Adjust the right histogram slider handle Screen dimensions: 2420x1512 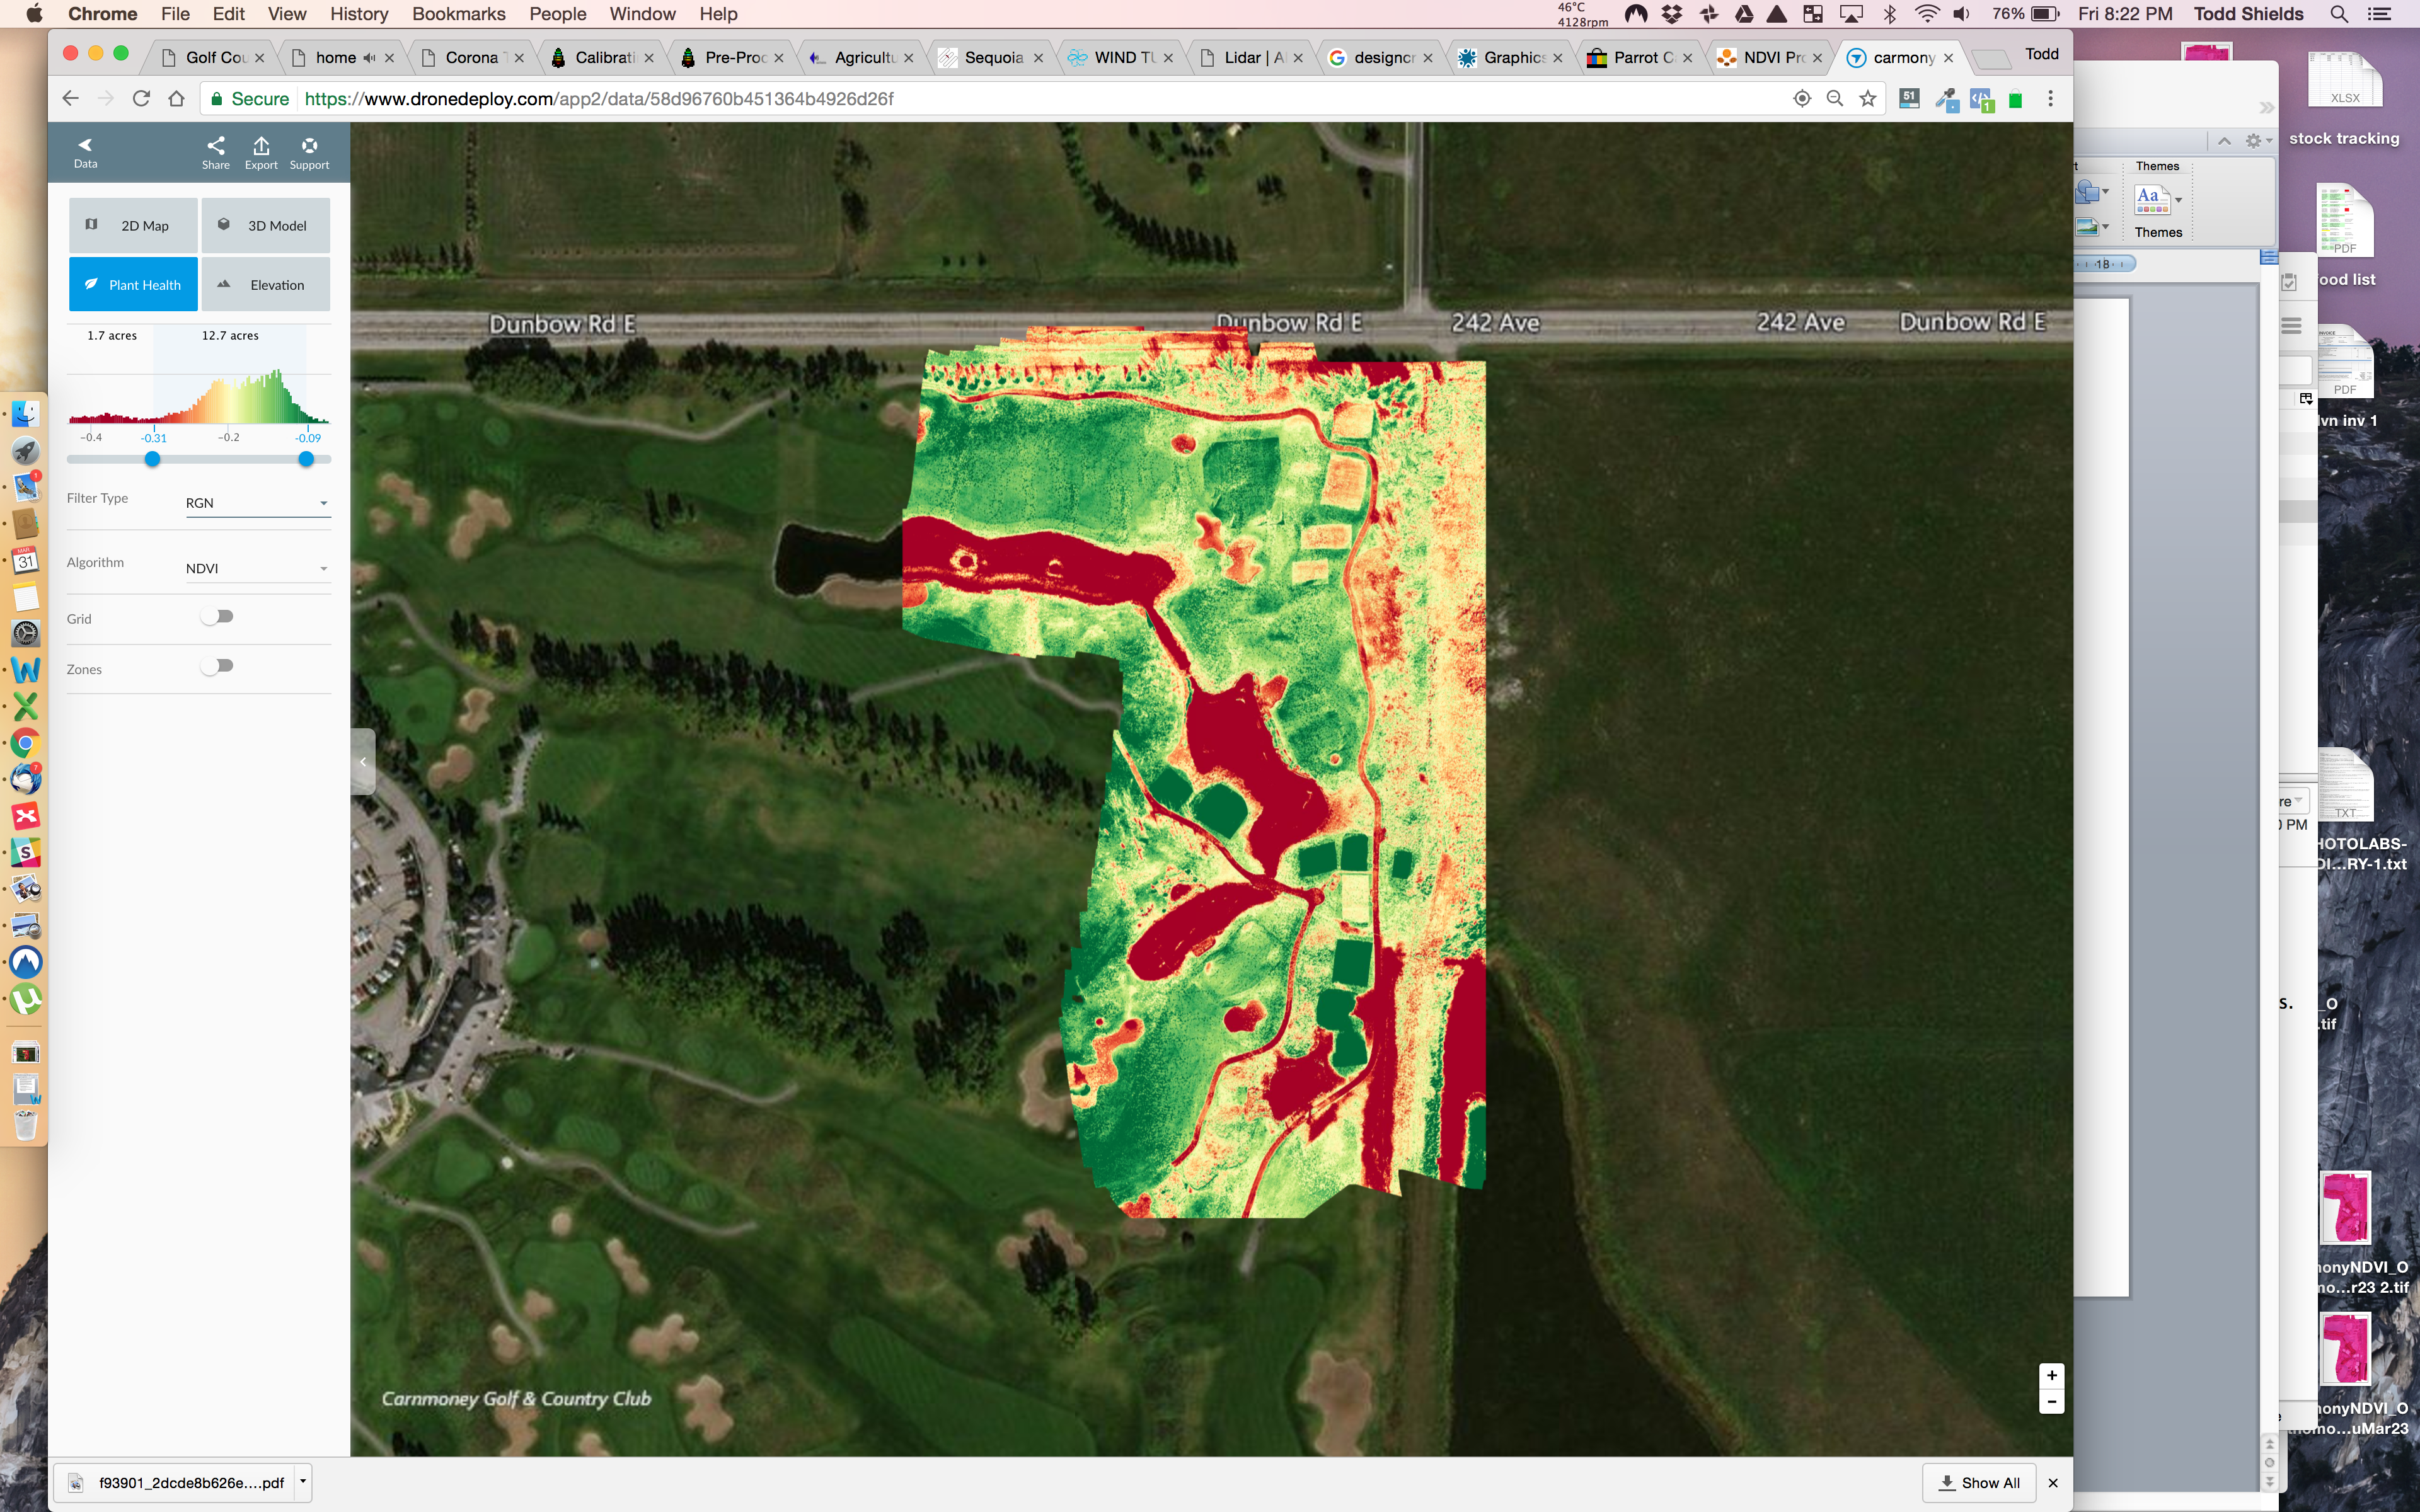(306, 459)
